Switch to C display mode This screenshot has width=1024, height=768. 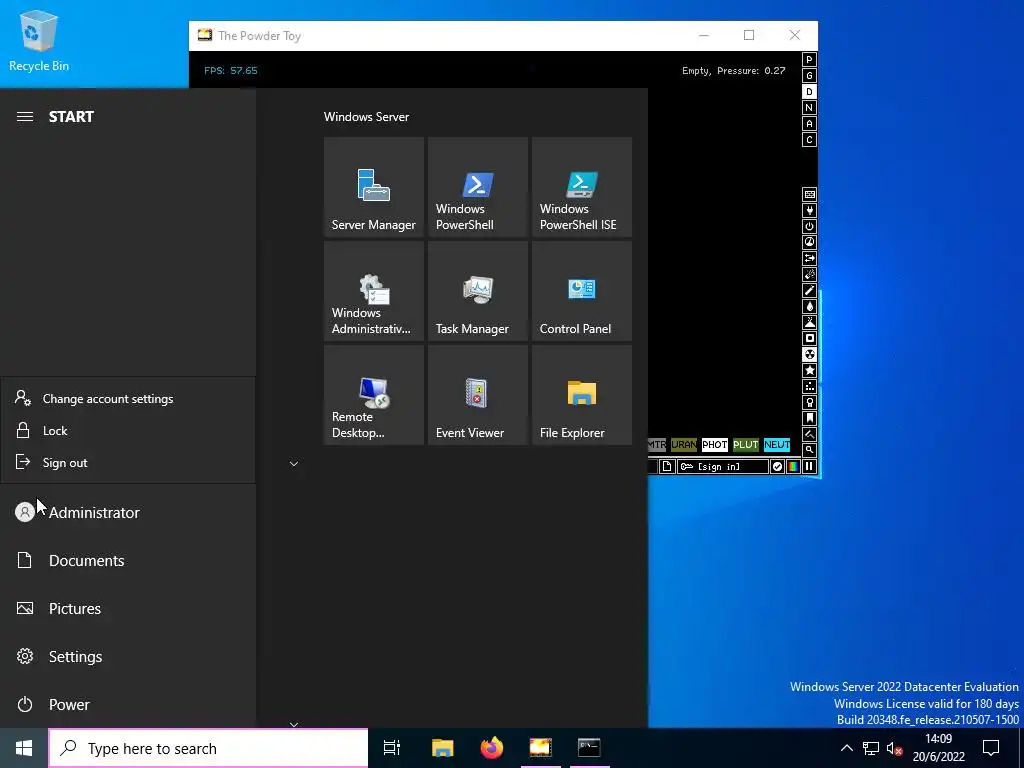pos(809,140)
